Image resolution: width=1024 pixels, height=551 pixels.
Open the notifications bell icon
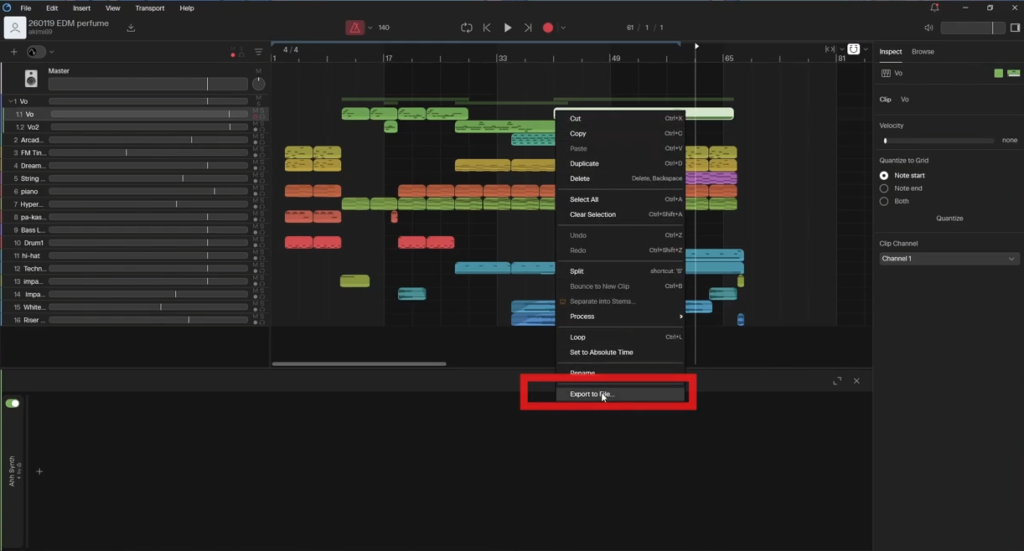coord(934,8)
